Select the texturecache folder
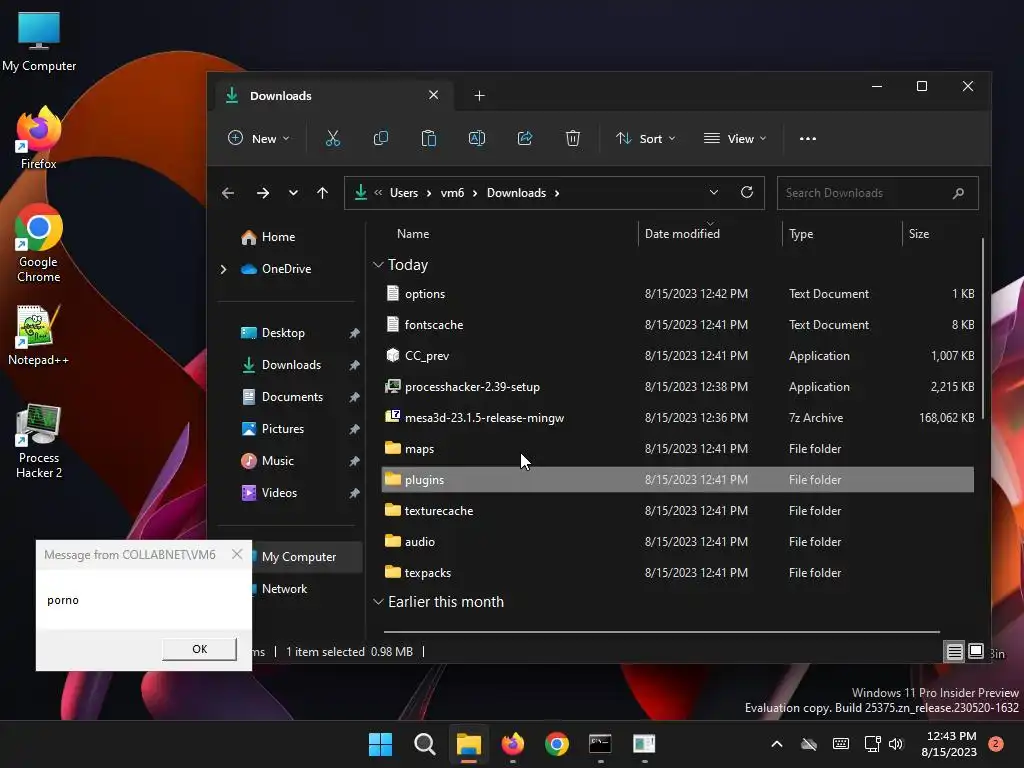This screenshot has width=1024, height=768. 678,511
